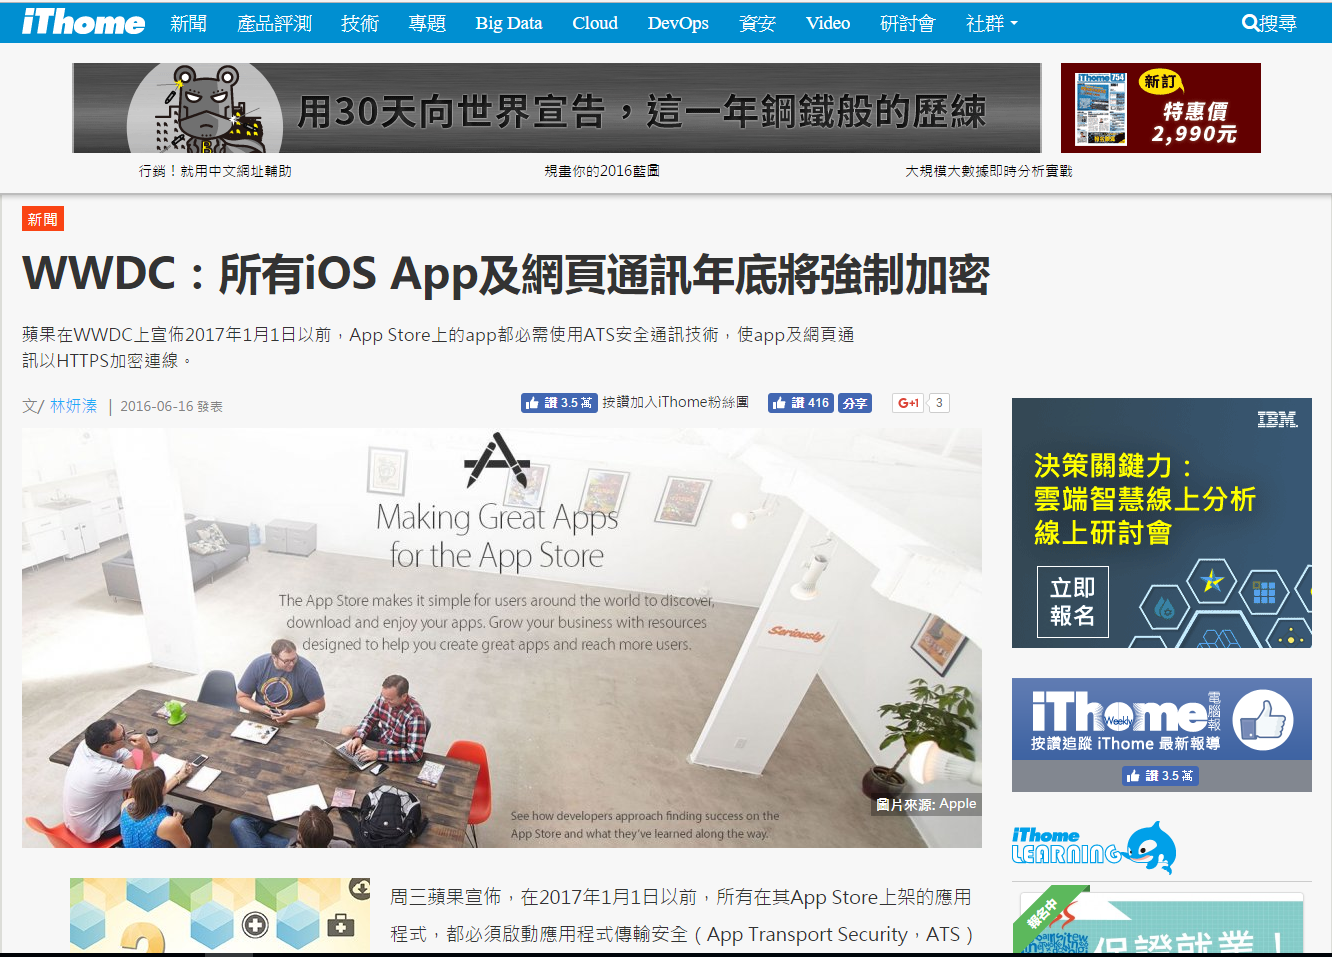Open the DevOps navigation item
This screenshot has width=1332, height=957.
pos(677,23)
